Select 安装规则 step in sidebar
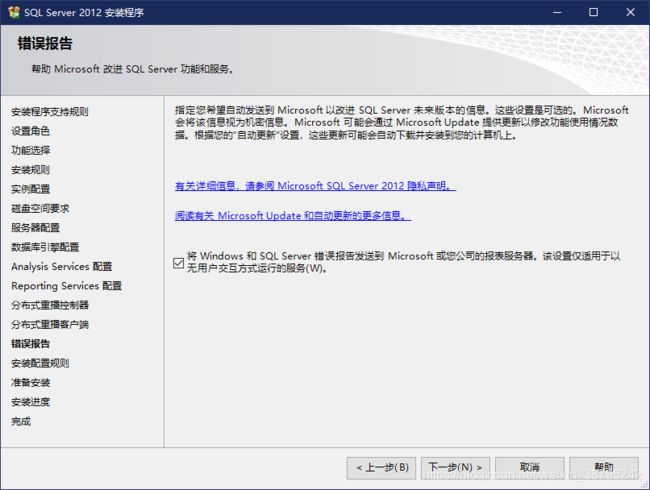This screenshot has width=650, height=490. [31, 170]
